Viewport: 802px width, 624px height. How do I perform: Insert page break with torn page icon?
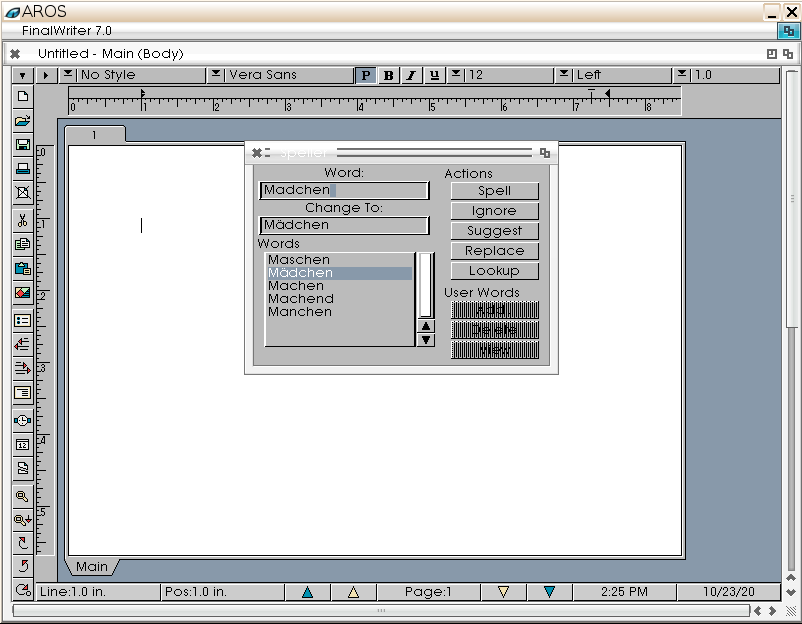point(23,468)
